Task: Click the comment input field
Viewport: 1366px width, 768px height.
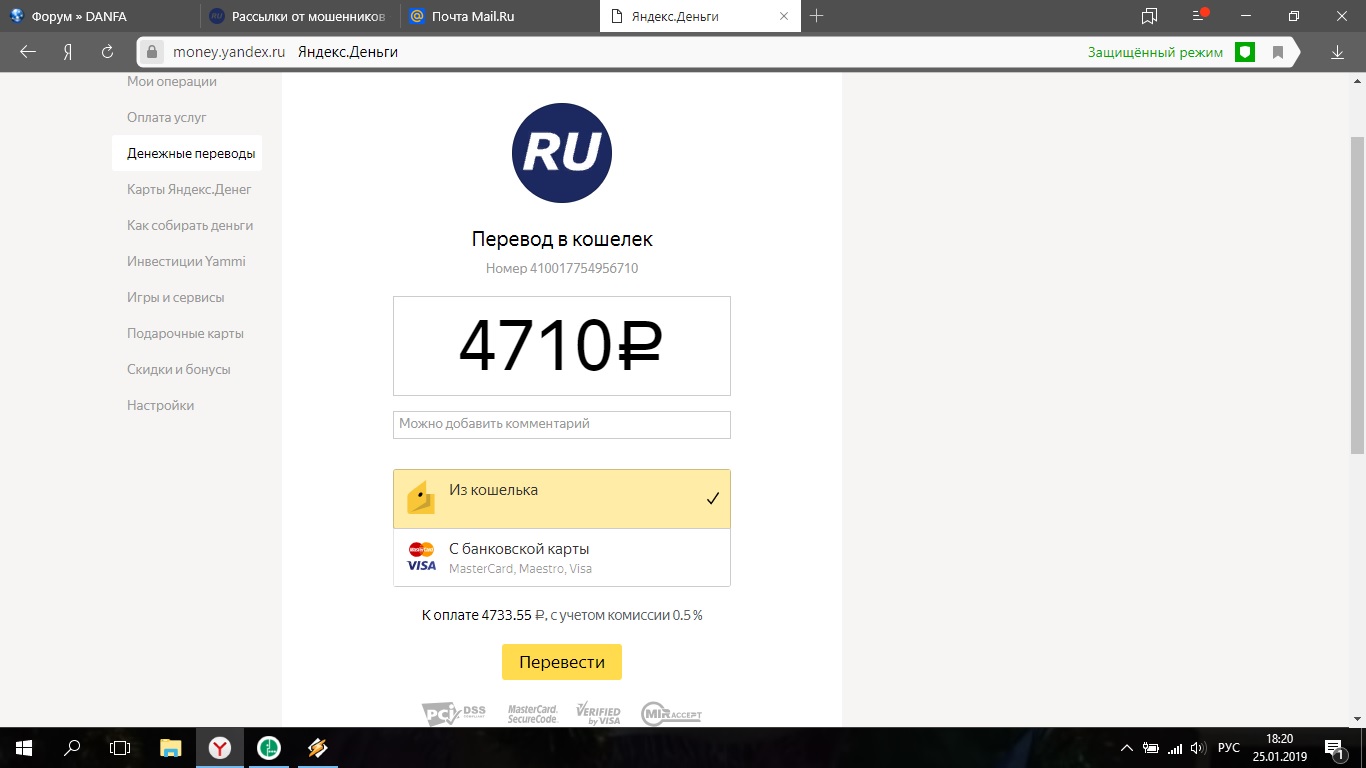Action: [x=561, y=424]
